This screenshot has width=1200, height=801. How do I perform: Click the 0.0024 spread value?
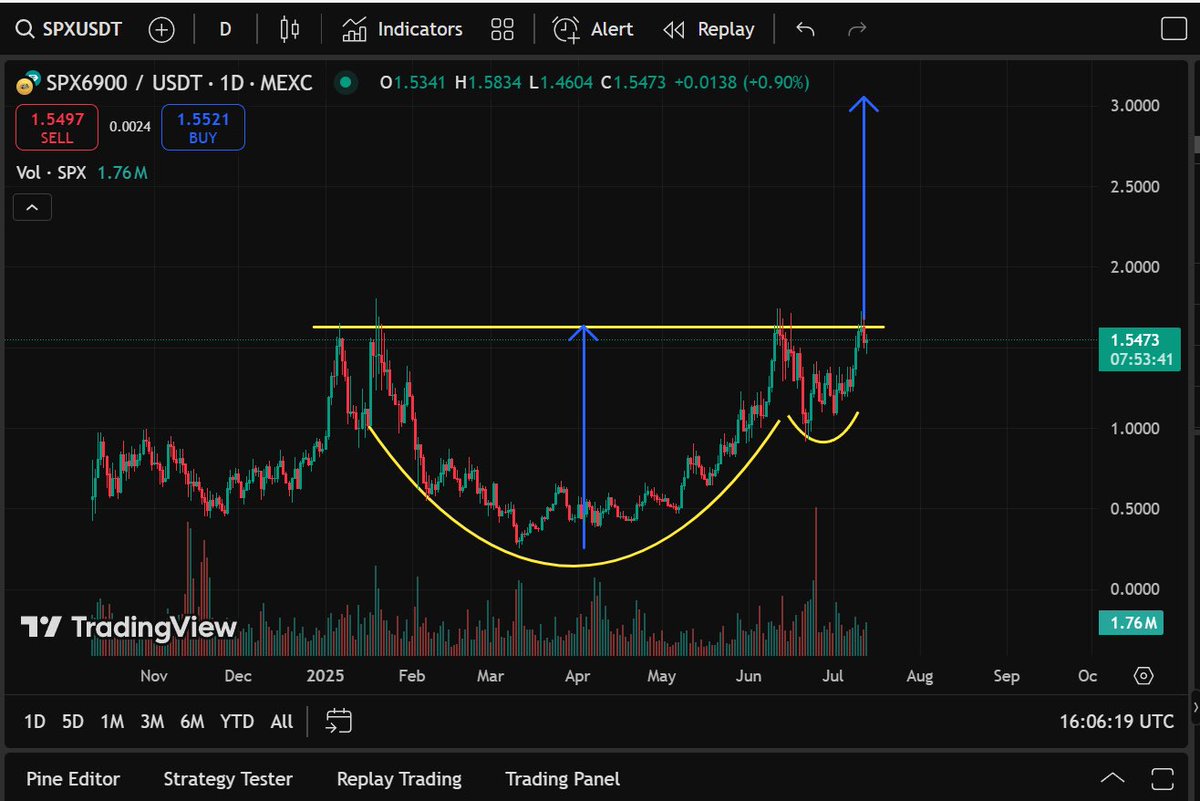pyautogui.click(x=129, y=127)
